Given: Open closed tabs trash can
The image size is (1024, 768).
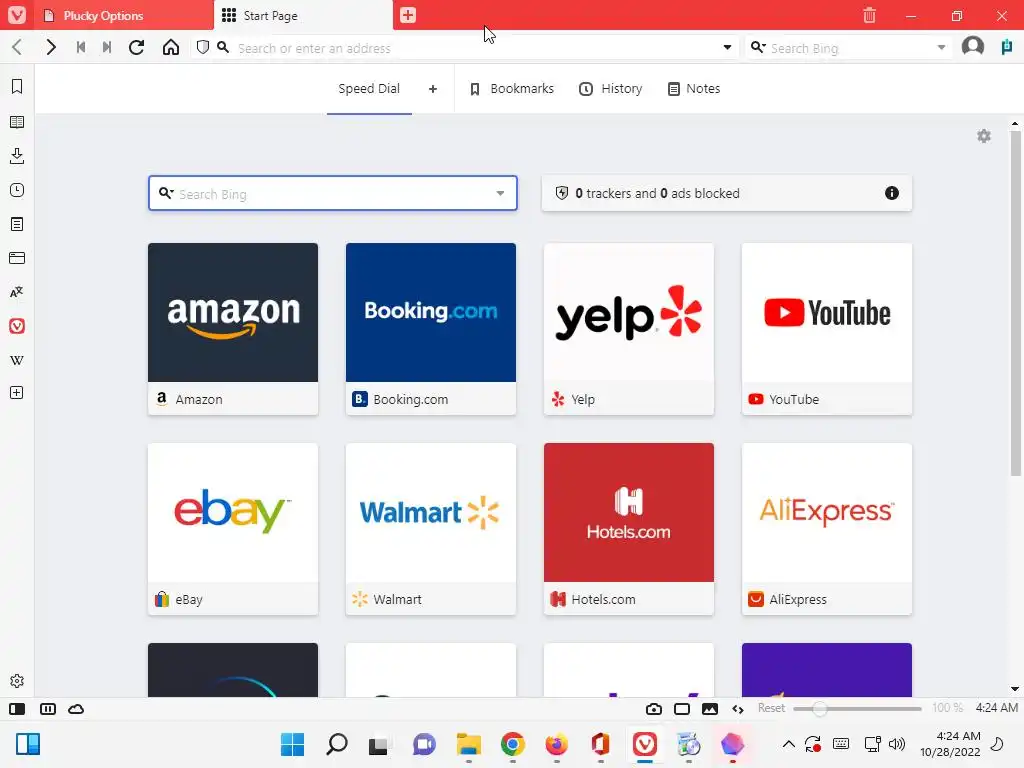Looking at the screenshot, I should (869, 15).
